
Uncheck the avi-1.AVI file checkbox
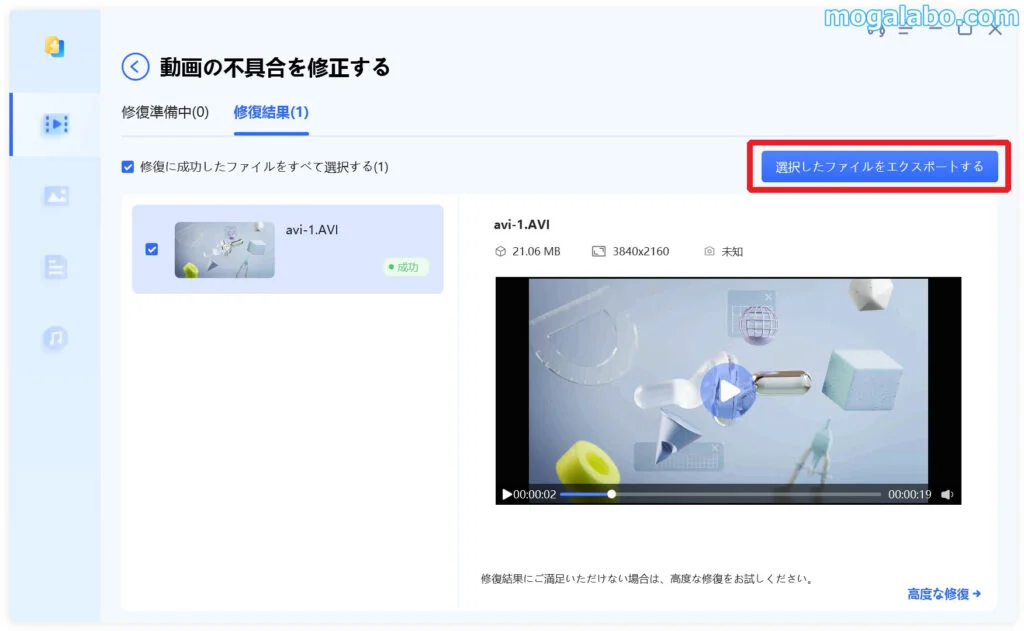152,249
